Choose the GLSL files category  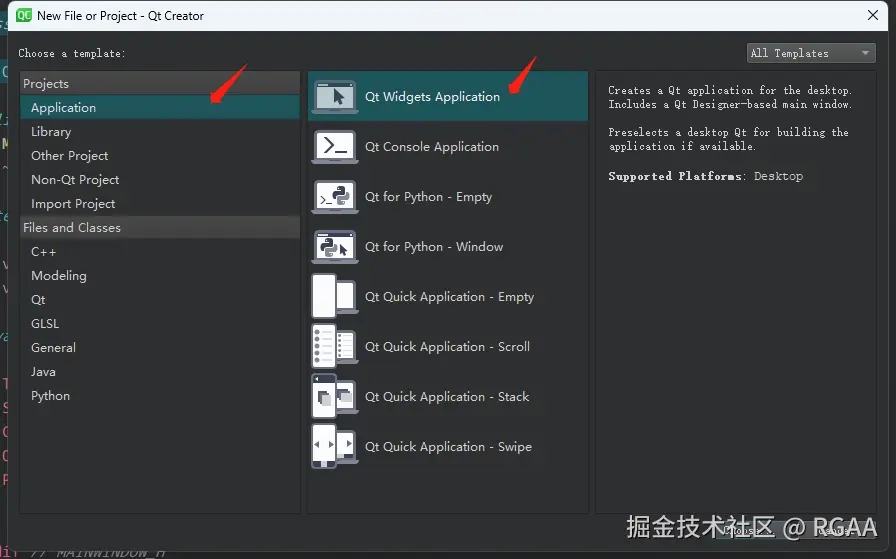tap(160, 324)
